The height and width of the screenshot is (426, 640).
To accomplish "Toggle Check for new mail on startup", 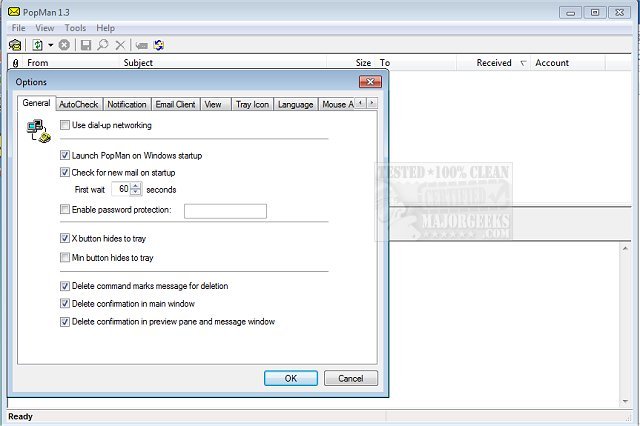I will click(x=64, y=172).
